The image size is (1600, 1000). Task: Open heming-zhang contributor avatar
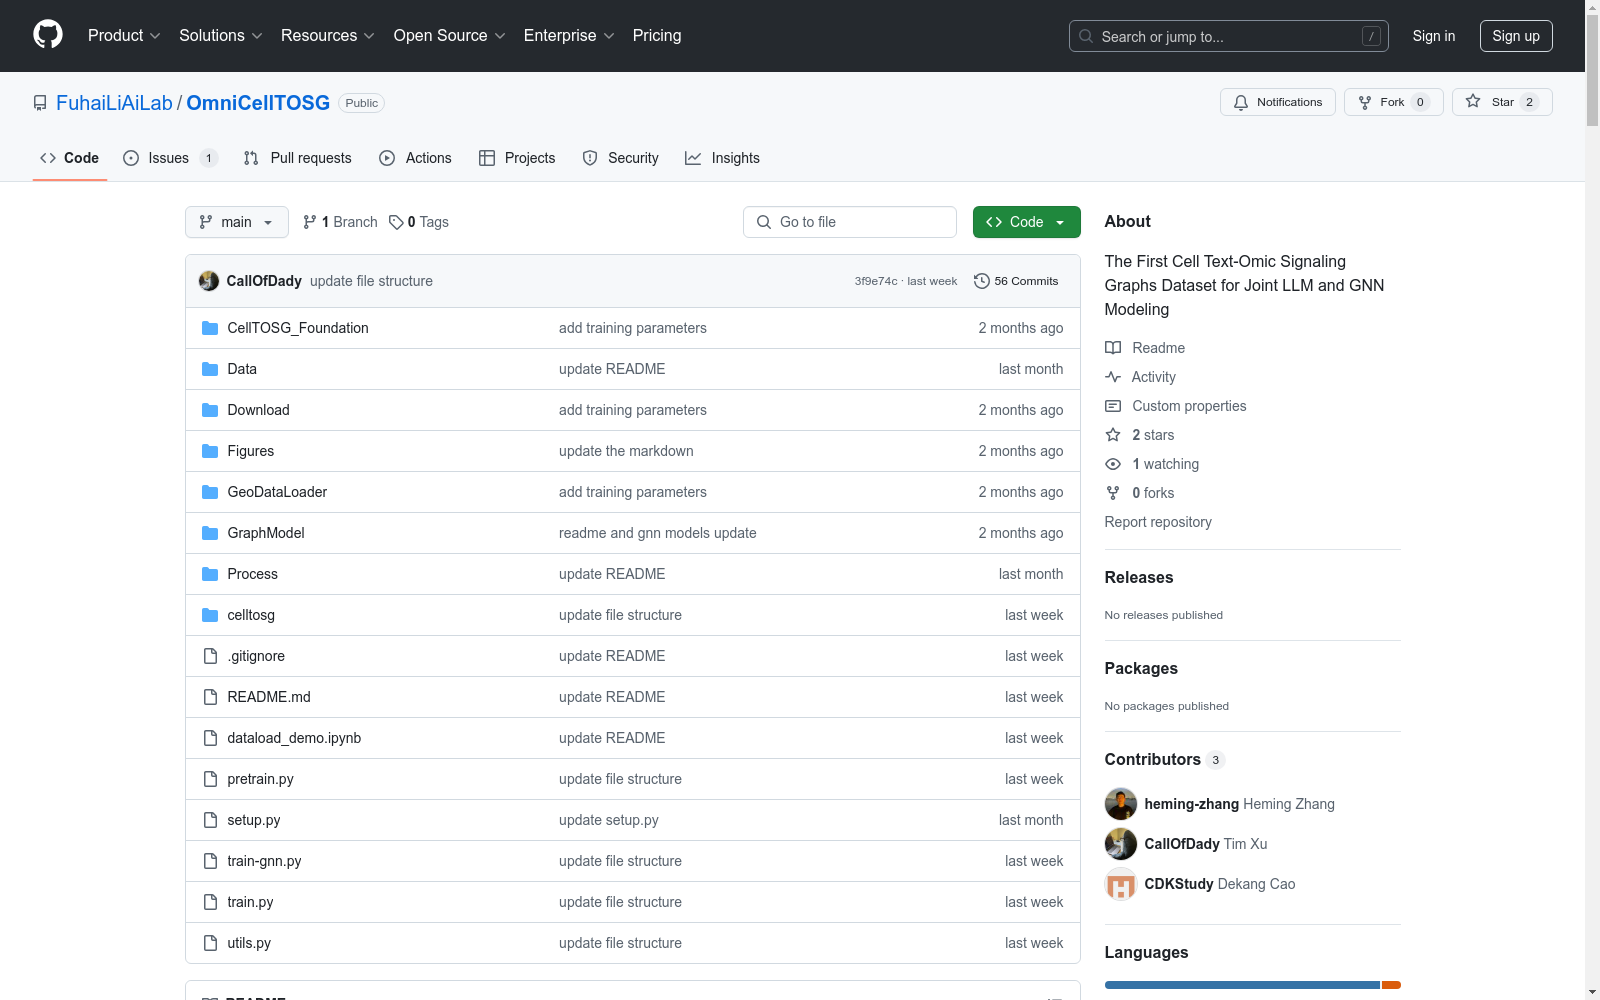pos(1121,804)
